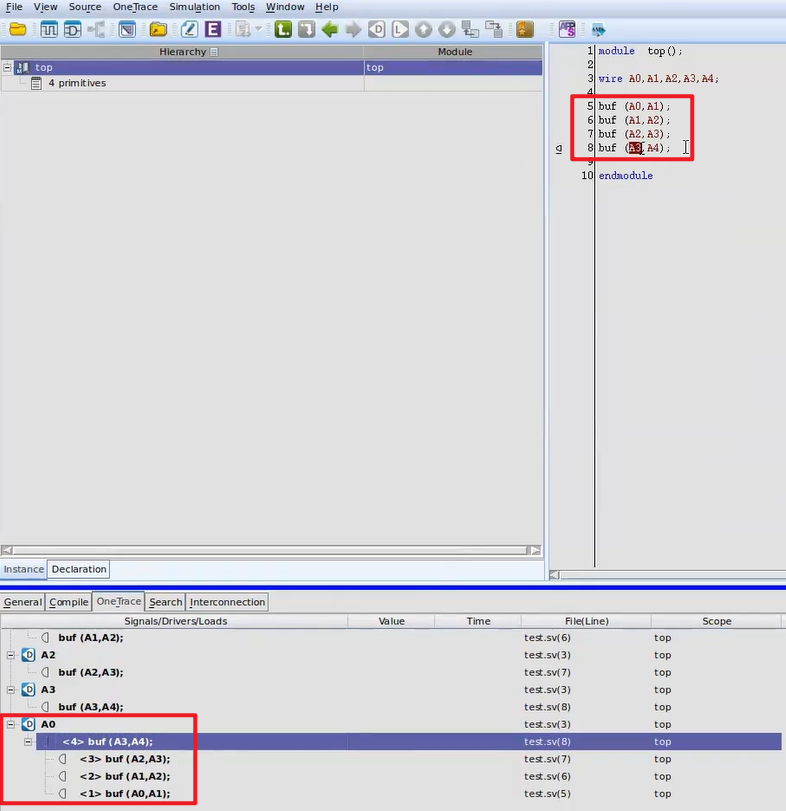Click the trace drivers D toolbar icon
786x811 pixels.
pyautogui.click(x=377, y=29)
